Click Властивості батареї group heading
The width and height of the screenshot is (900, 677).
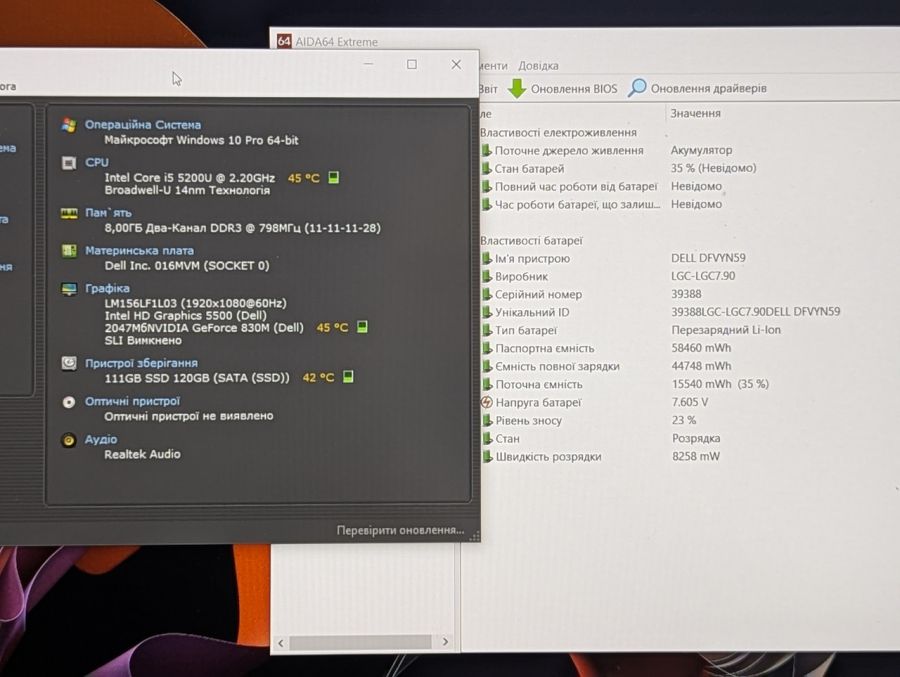531,241
